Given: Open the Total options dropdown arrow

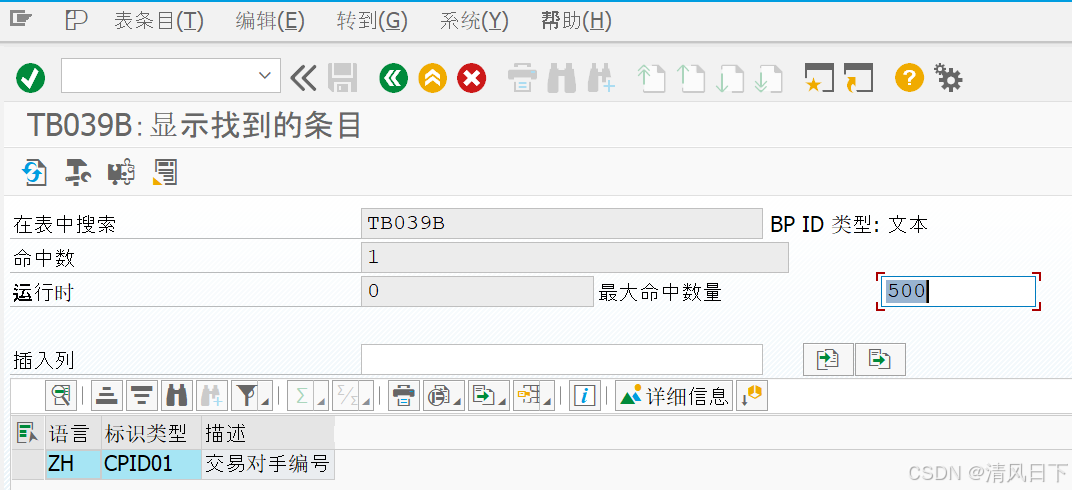Looking at the screenshot, I should (x=321, y=396).
